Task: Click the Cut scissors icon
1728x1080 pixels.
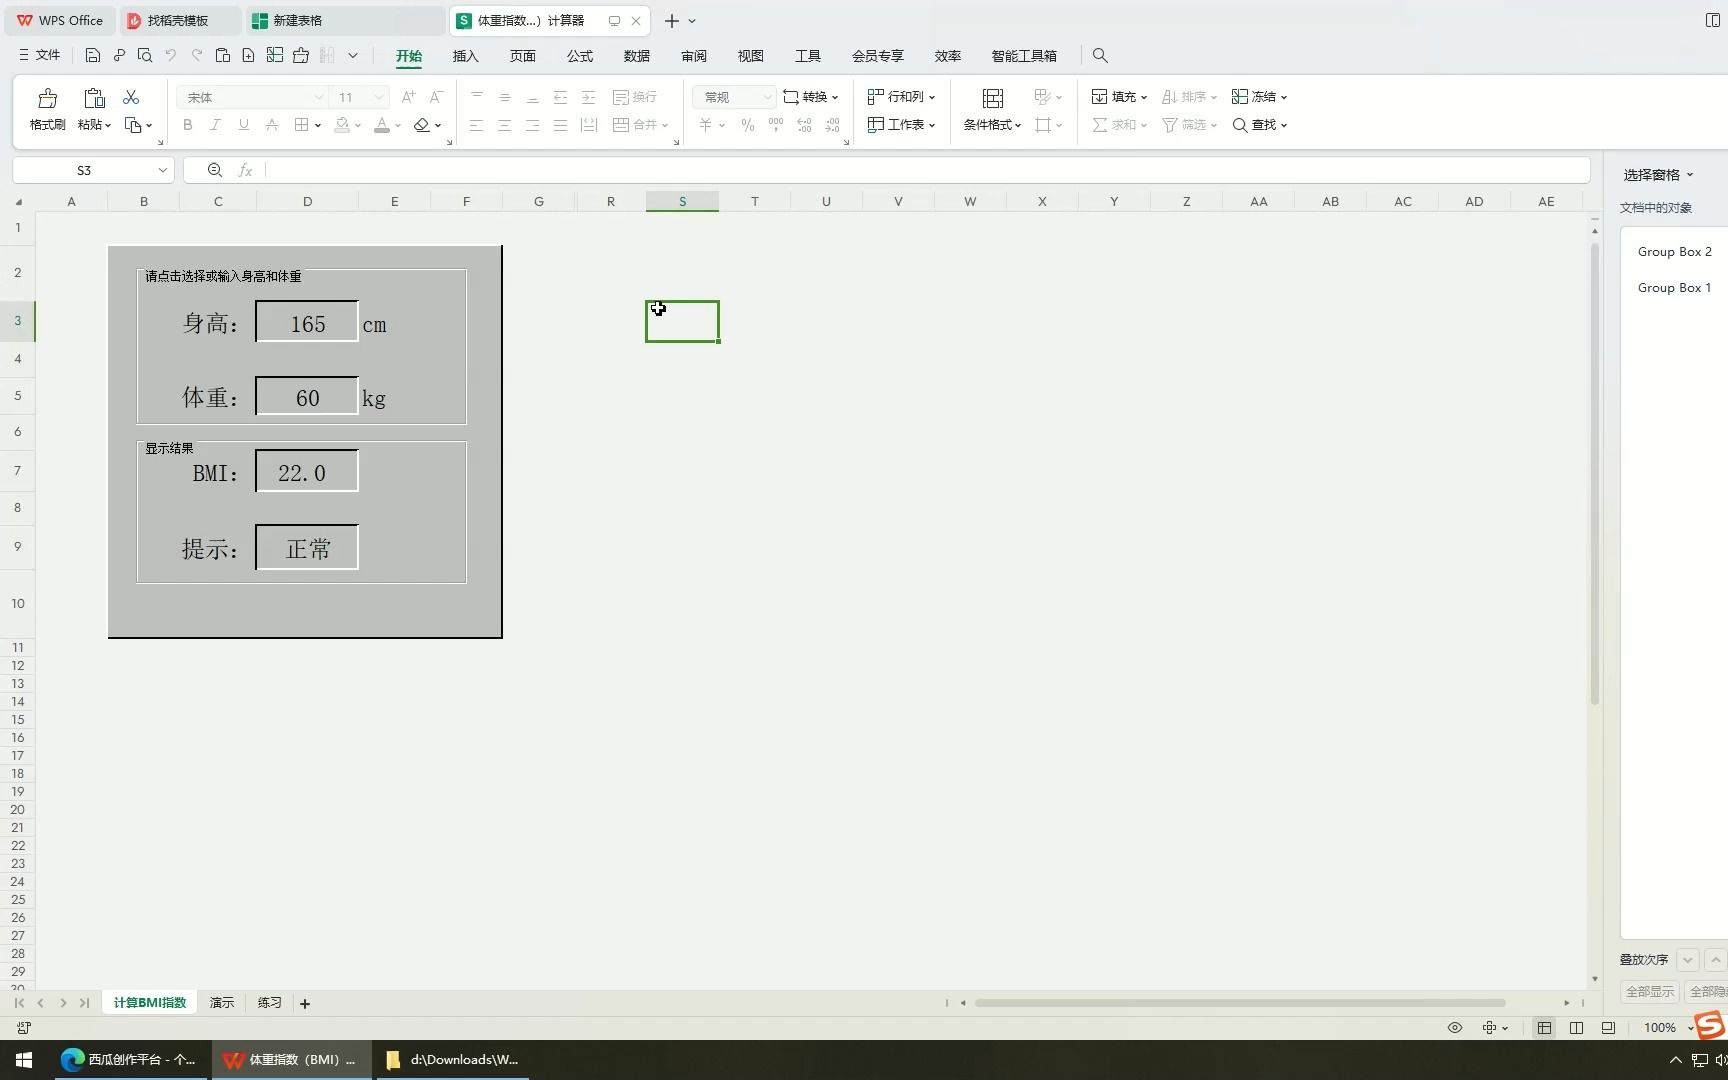Action: (x=131, y=97)
